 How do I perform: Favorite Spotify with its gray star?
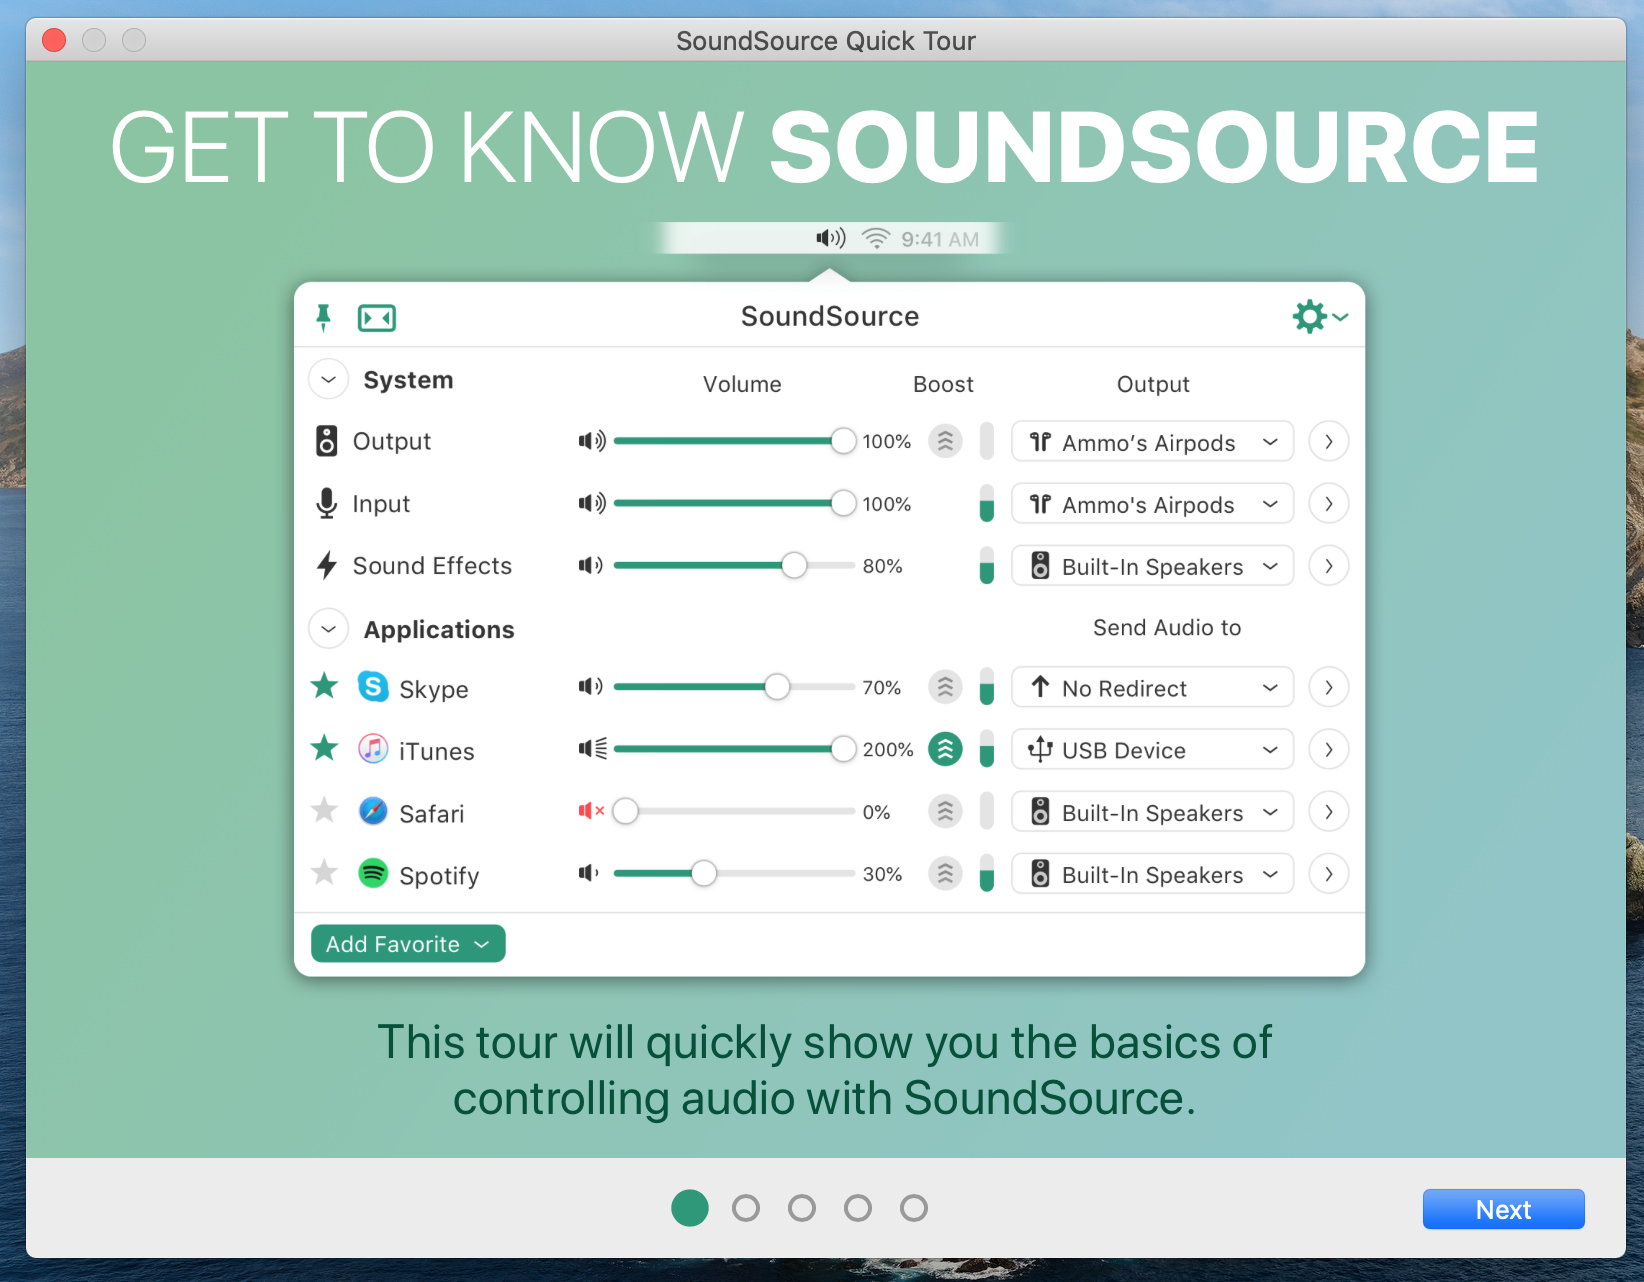click(324, 872)
